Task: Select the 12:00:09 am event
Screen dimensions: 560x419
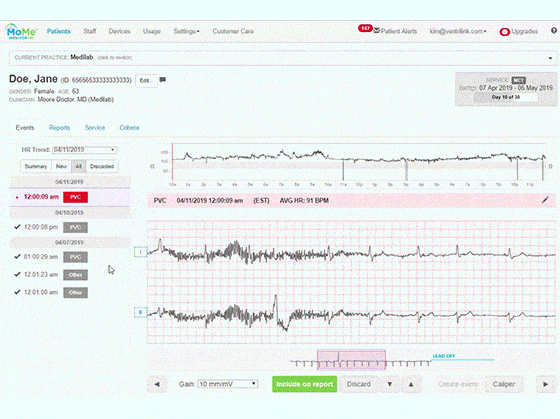Action: (x=70, y=197)
